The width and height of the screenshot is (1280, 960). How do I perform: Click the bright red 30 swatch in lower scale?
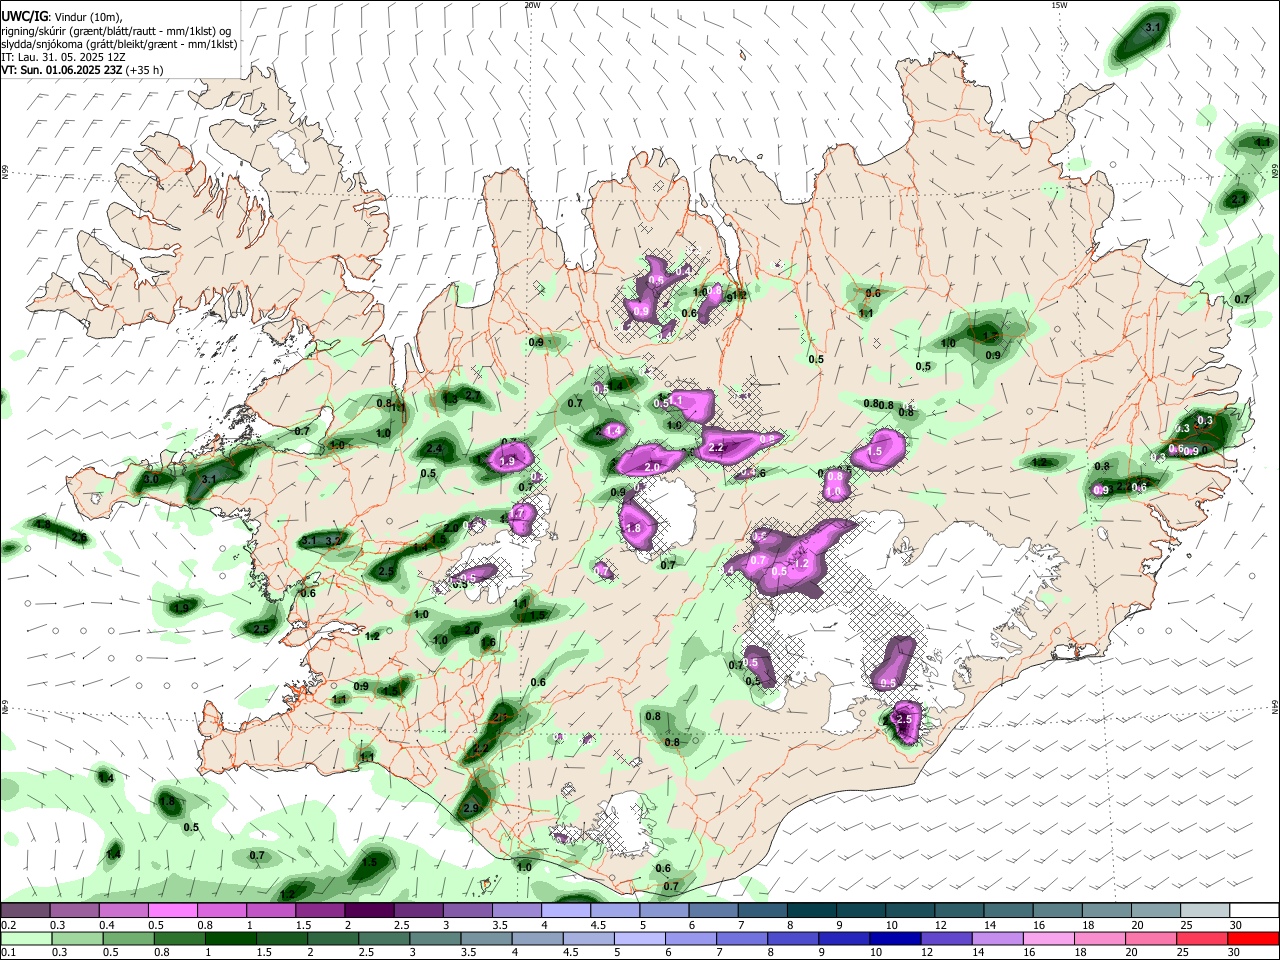pyautogui.click(x=1254, y=938)
